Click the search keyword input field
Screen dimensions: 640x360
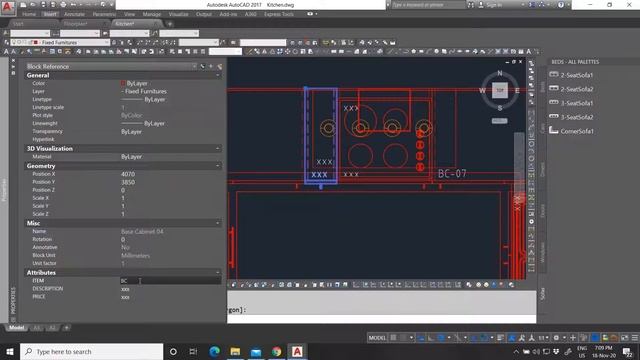tap(428, 5)
